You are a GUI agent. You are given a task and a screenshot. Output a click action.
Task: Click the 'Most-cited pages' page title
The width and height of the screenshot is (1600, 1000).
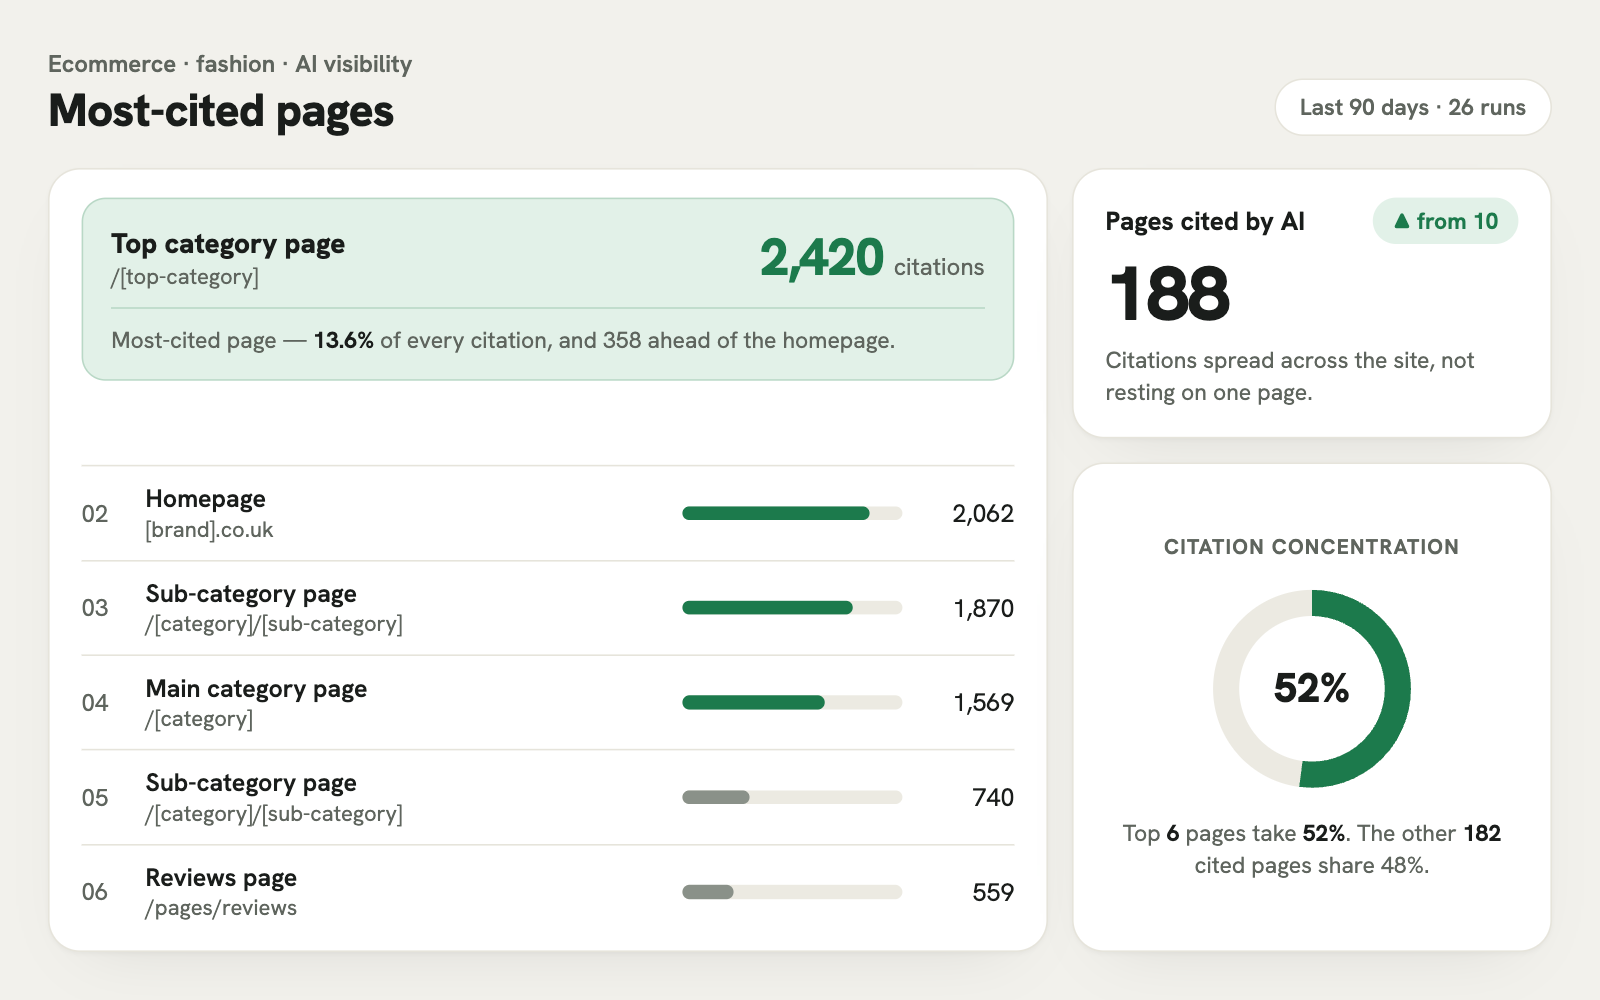(221, 111)
